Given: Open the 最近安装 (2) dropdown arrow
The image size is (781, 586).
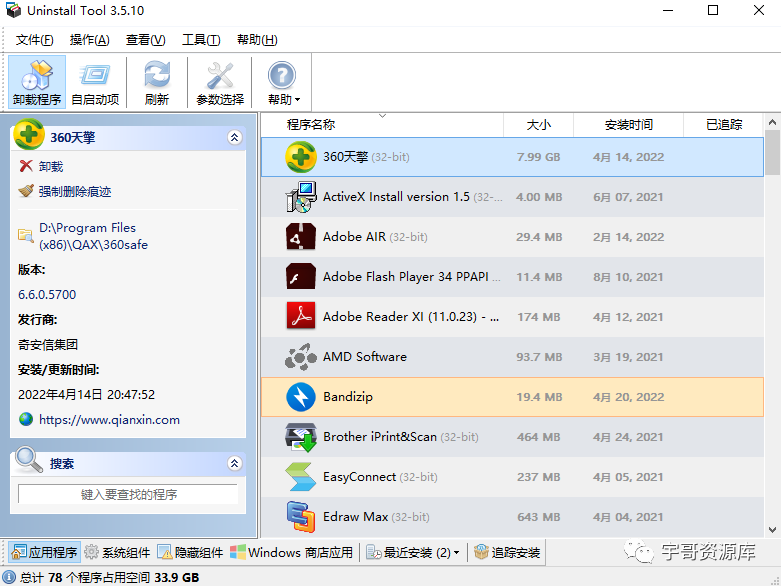Looking at the screenshot, I should pos(456,553).
